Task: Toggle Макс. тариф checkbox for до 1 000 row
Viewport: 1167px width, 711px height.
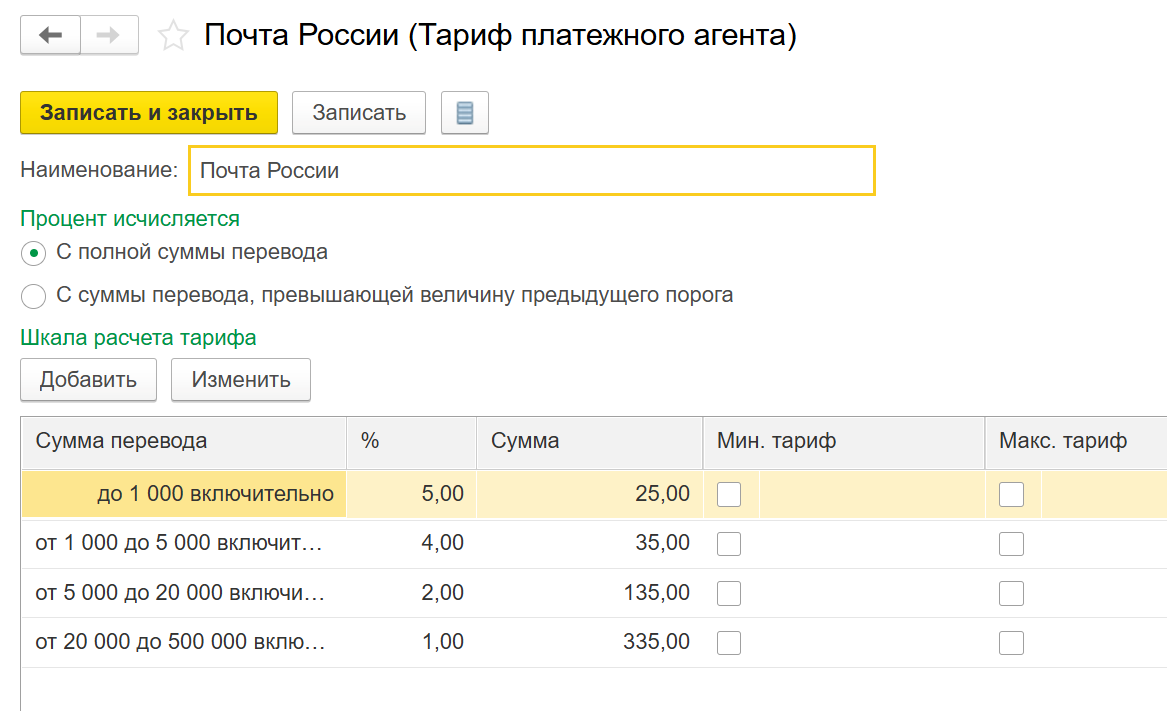Action: pos(1011,494)
